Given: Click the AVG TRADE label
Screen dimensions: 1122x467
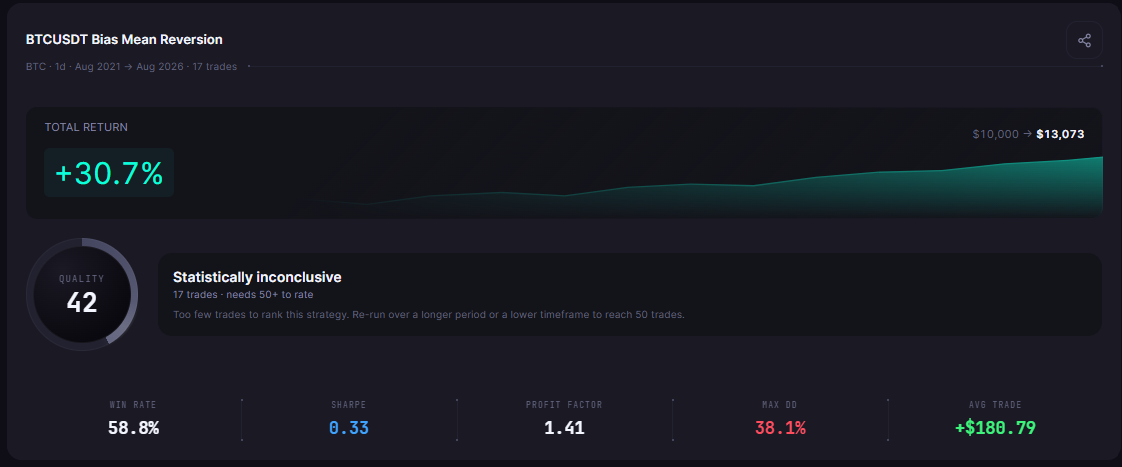Looking at the screenshot, I should coord(995,405).
